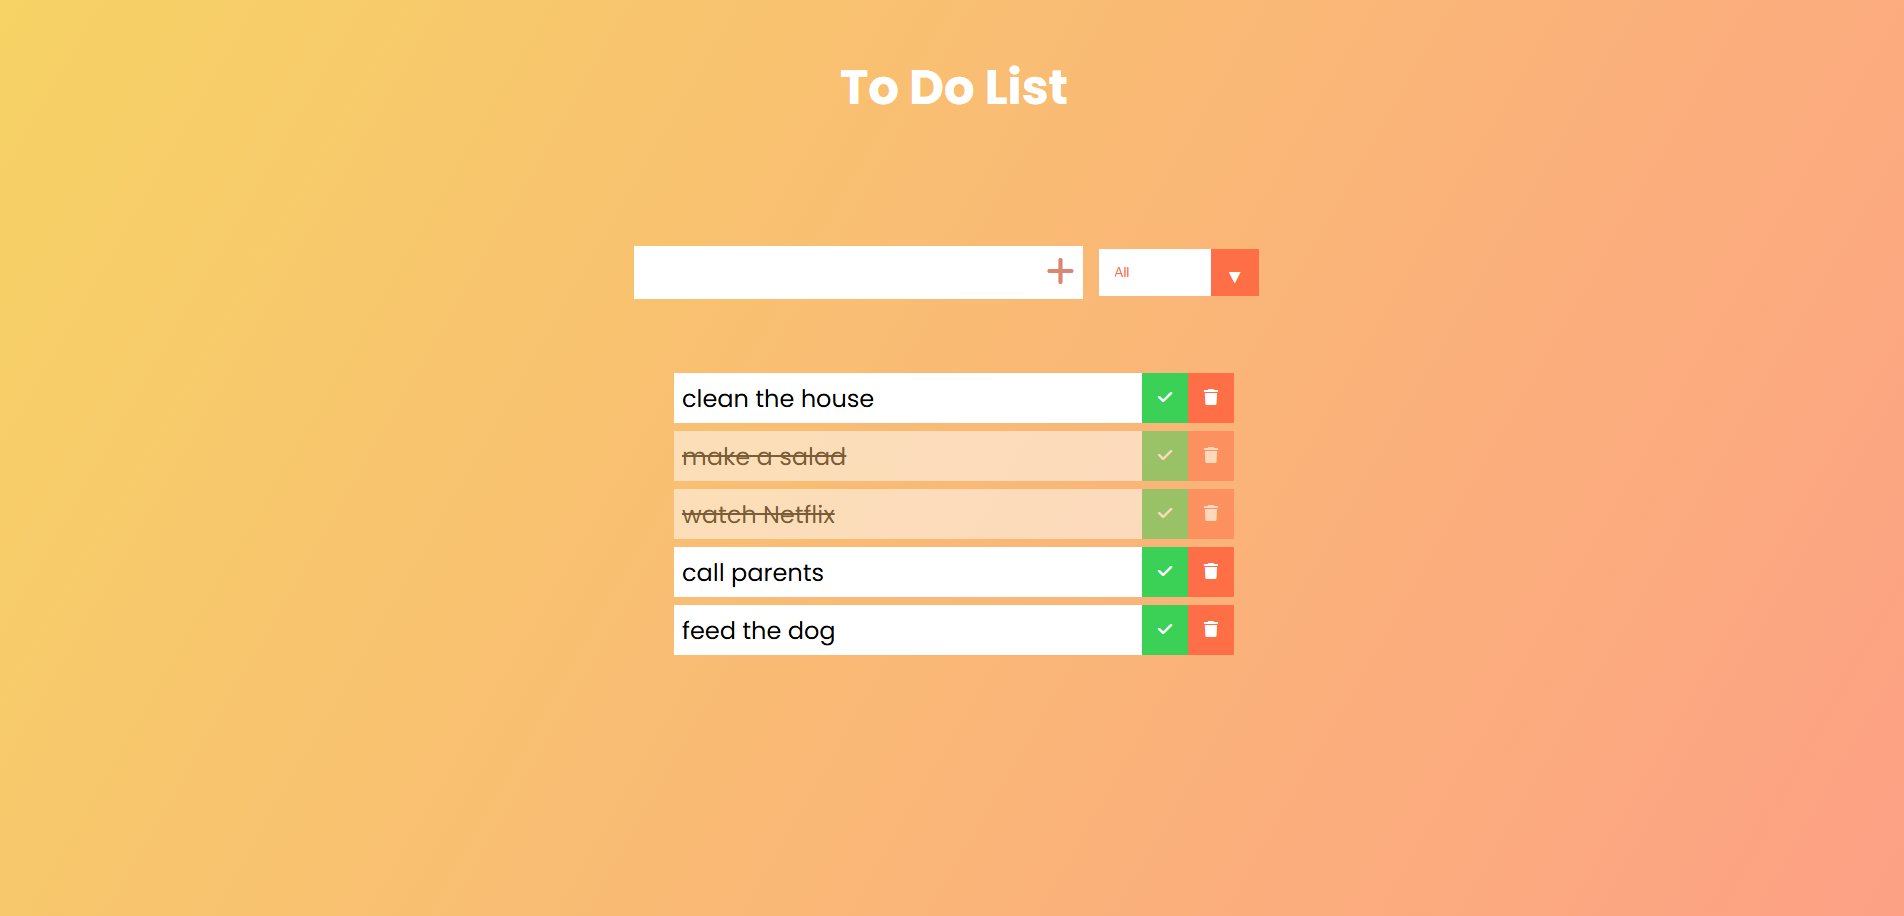Delete the "make a salad" task
This screenshot has height=916, width=1904.
tap(1210, 455)
